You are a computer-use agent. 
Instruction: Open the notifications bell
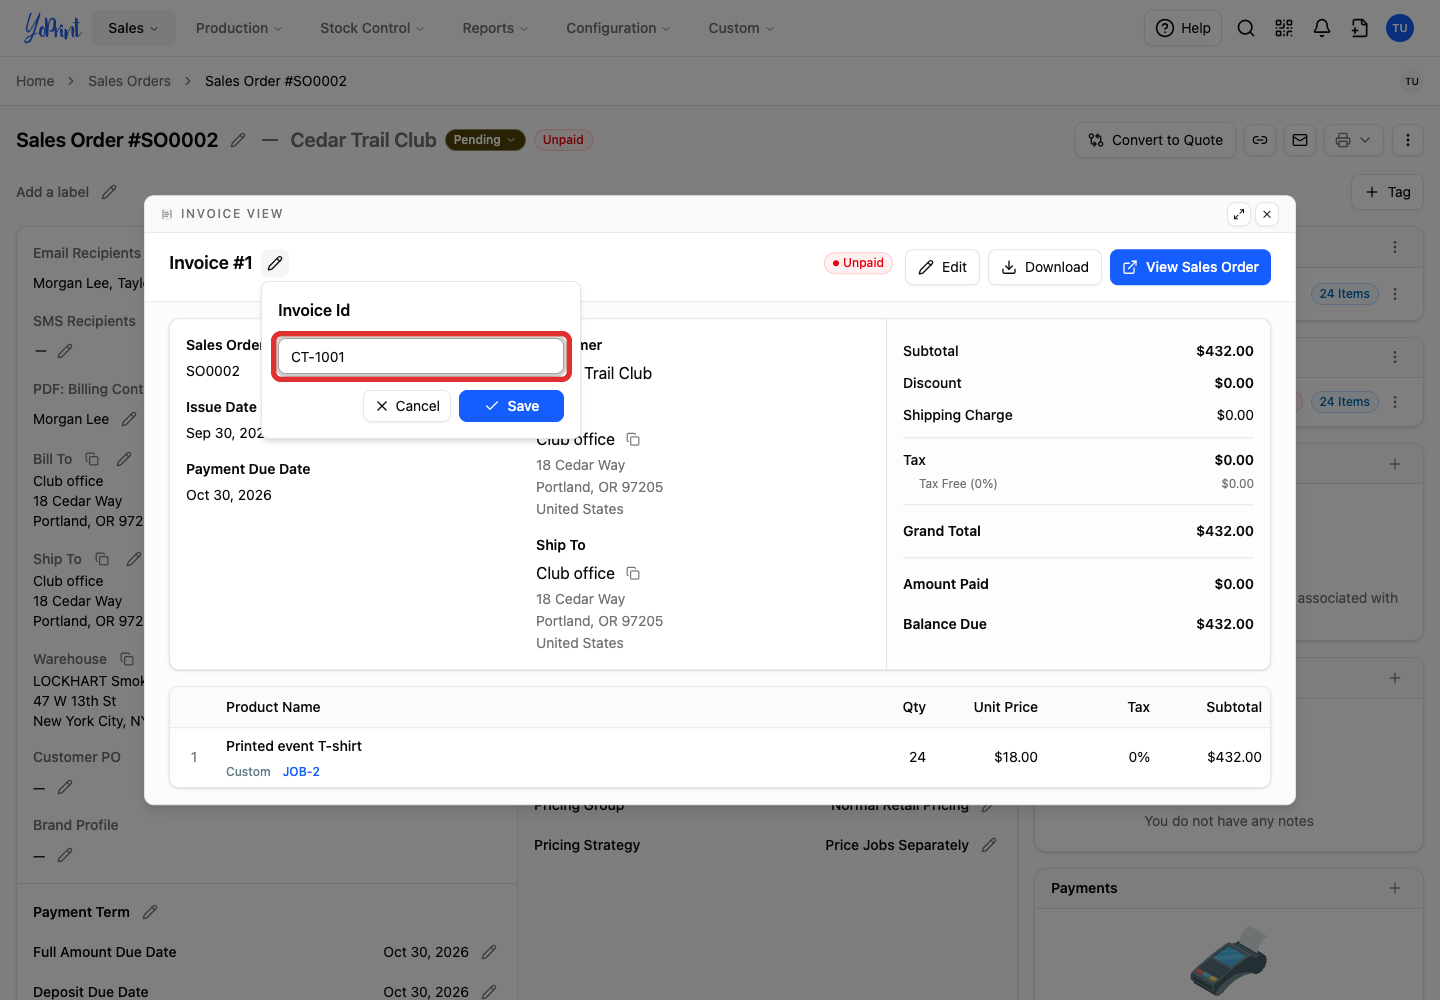(1322, 28)
